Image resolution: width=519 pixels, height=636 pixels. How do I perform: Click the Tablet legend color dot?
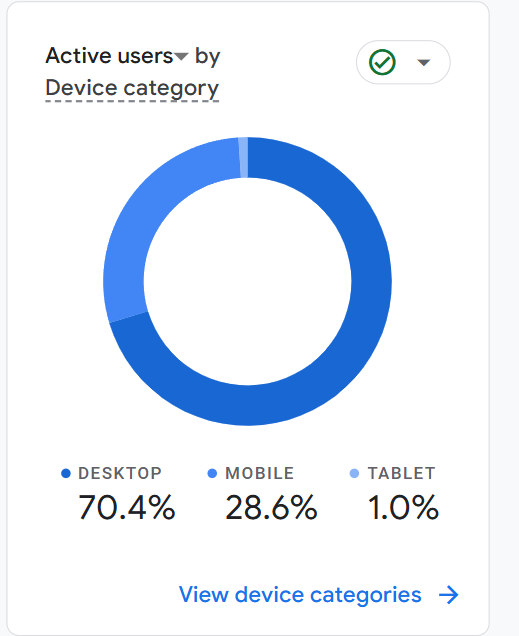[354, 473]
